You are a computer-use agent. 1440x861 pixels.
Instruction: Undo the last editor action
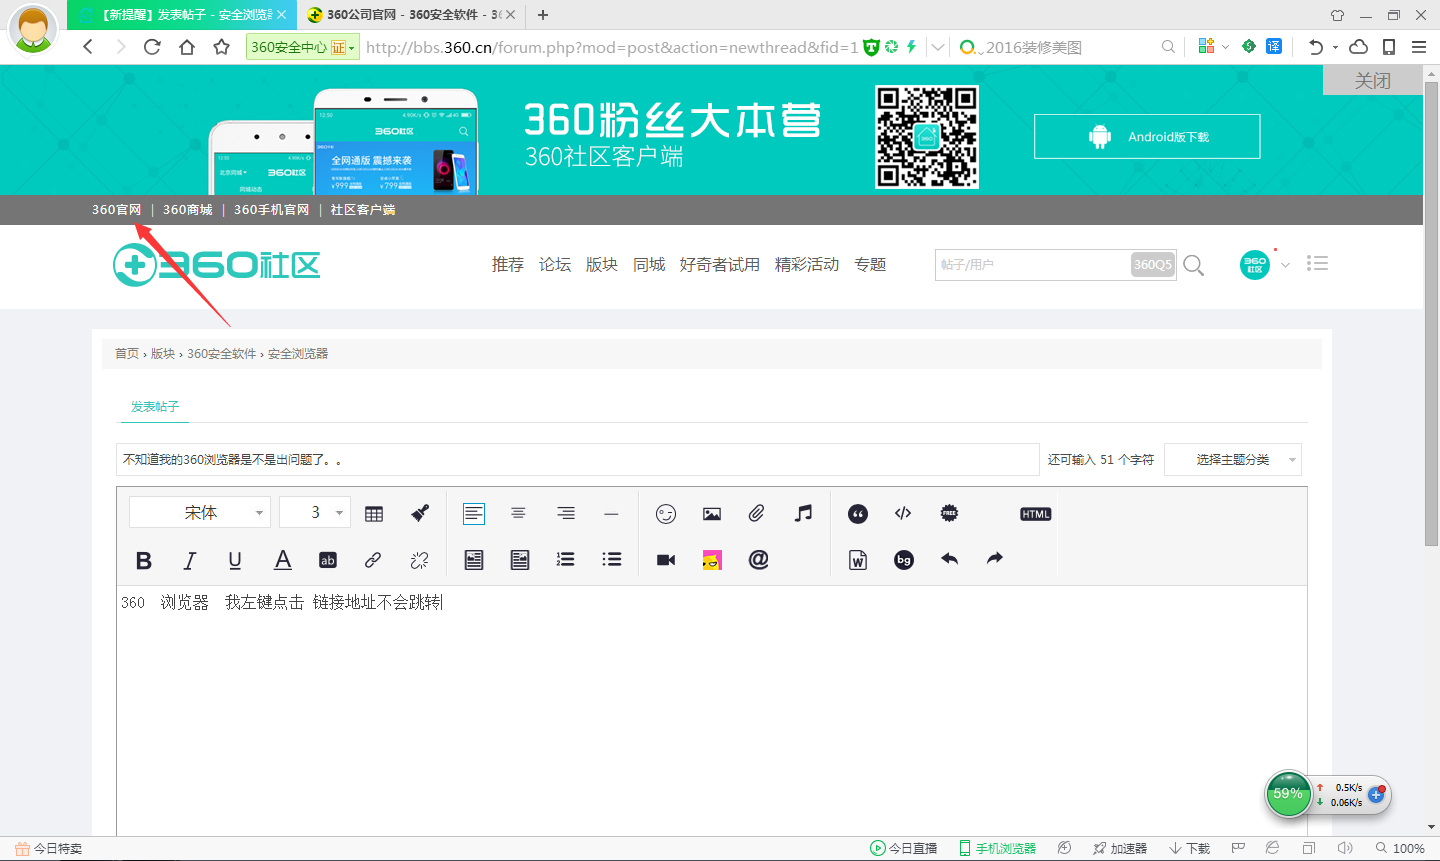pos(950,559)
